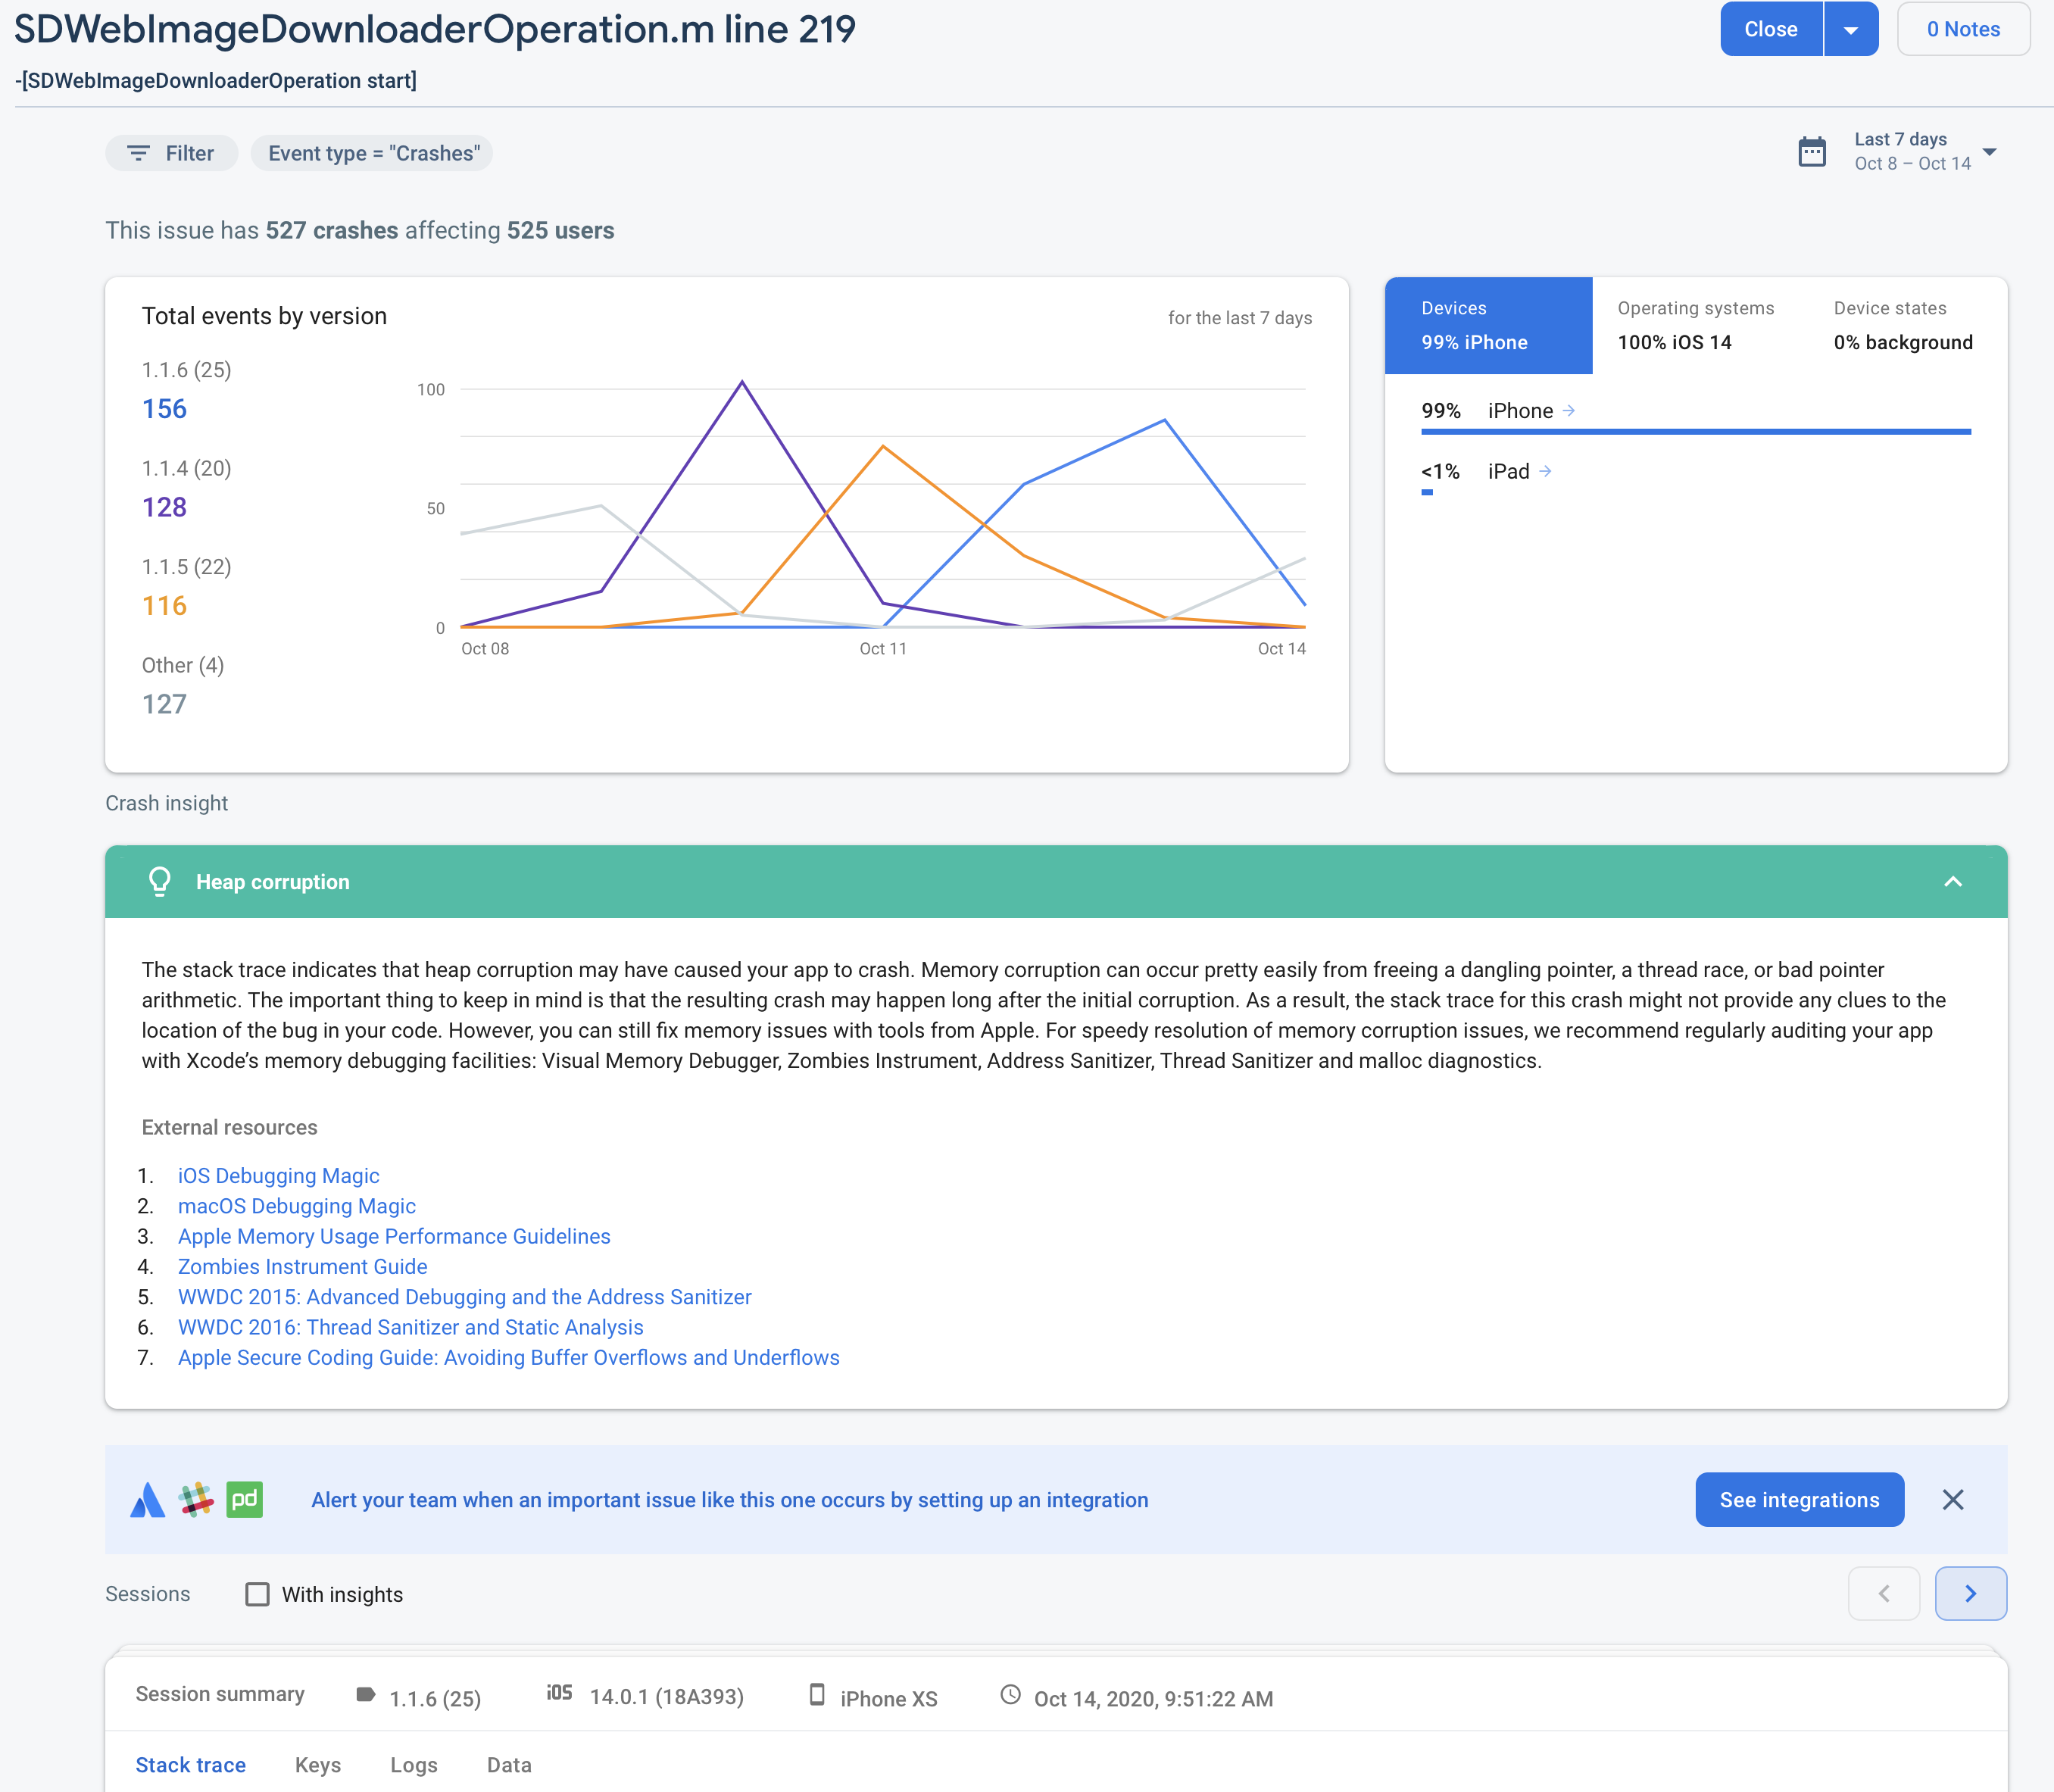Viewport: 2054px width, 1792px height.
Task: Click the calendar date range icon
Action: (x=1811, y=152)
